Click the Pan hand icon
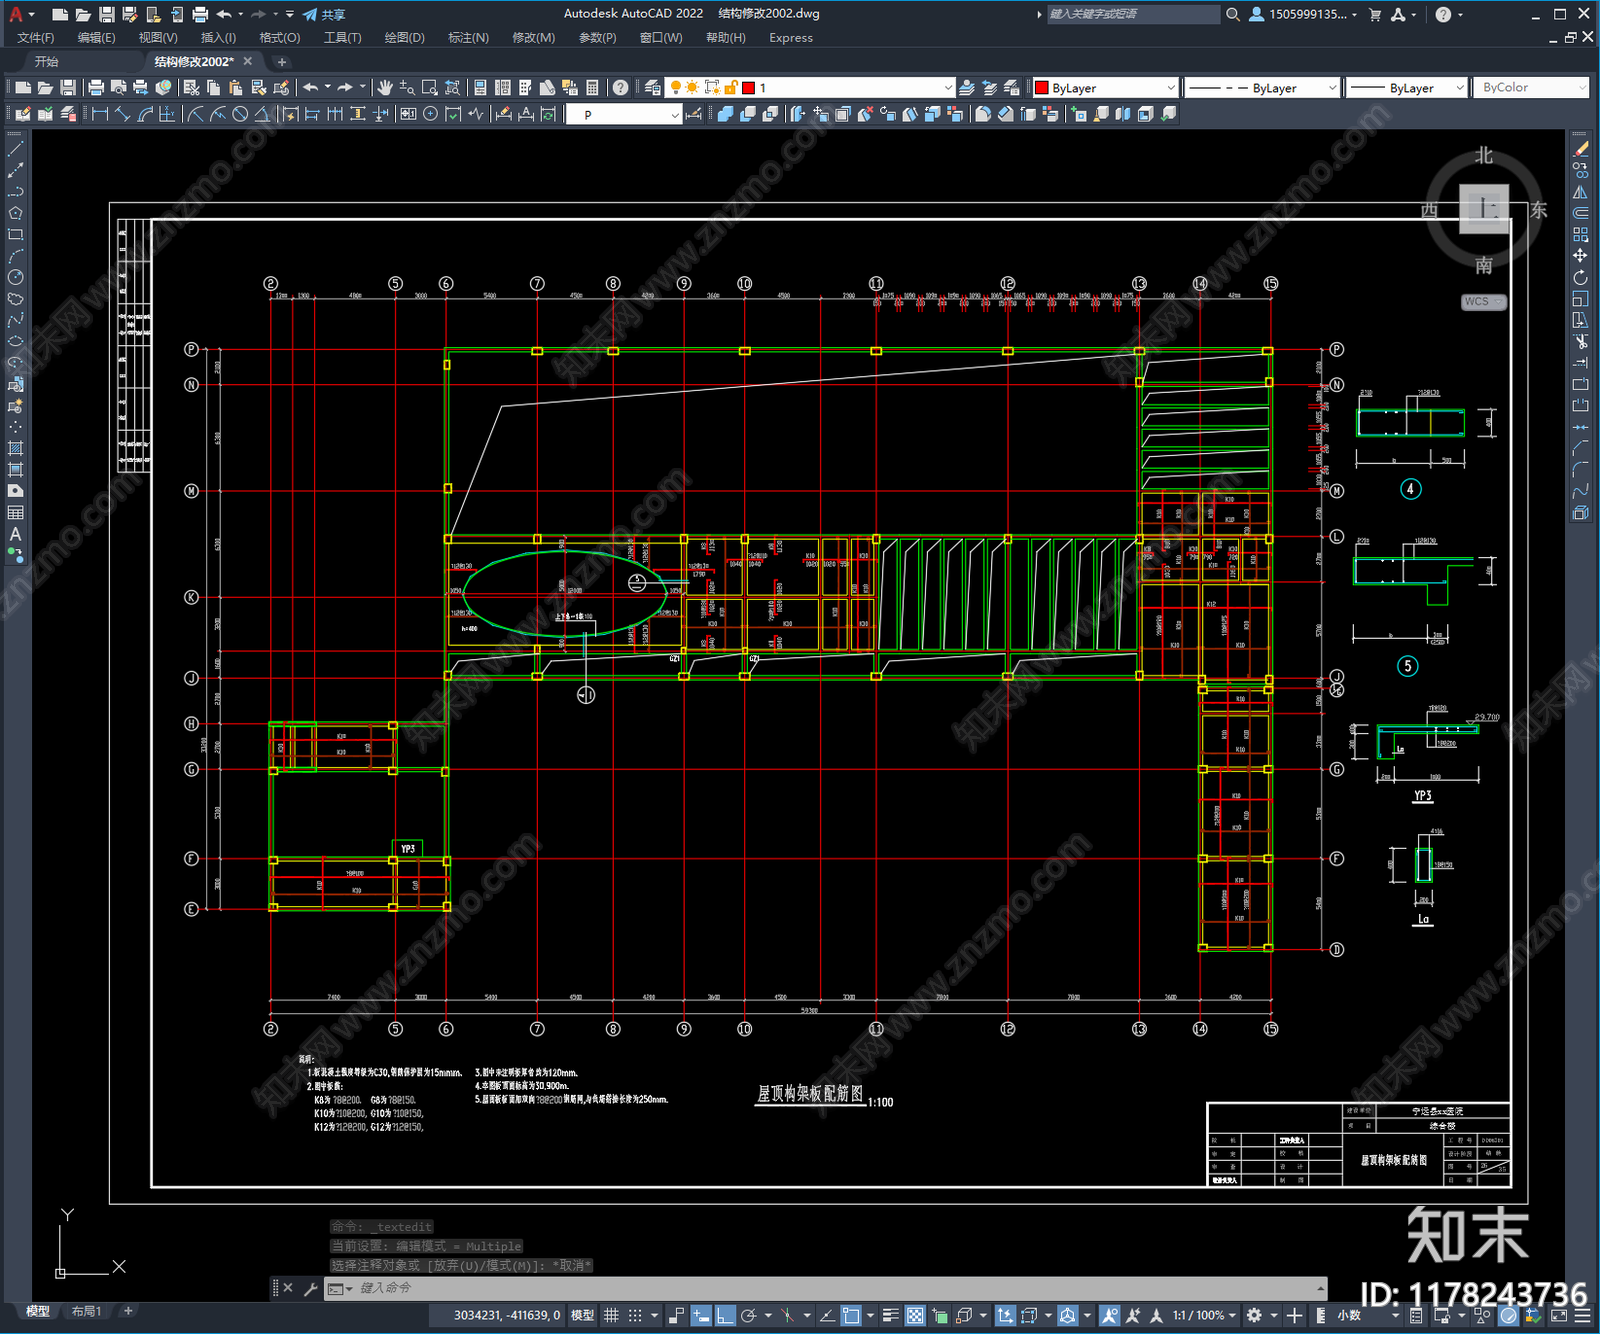Image resolution: width=1600 pixels, height=1334 pixels. click(x=385, y=88)
